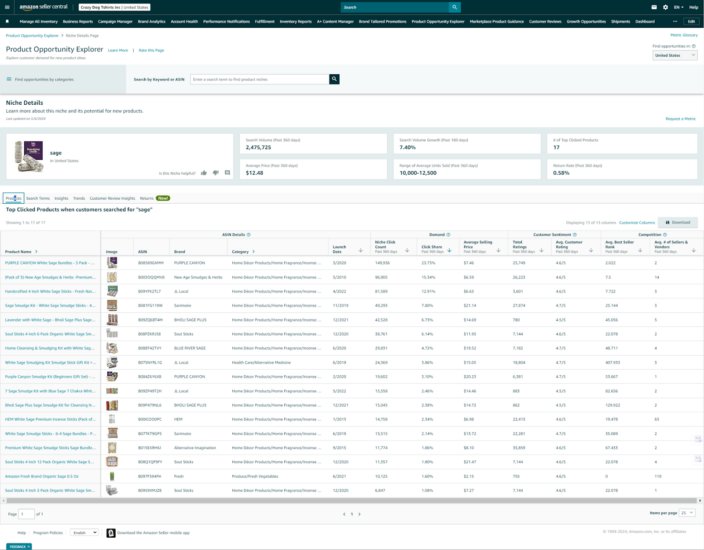This screenshot has height=550, width=704.
Task: Click thumbs down for niche helpful
Action: point(216,173)
